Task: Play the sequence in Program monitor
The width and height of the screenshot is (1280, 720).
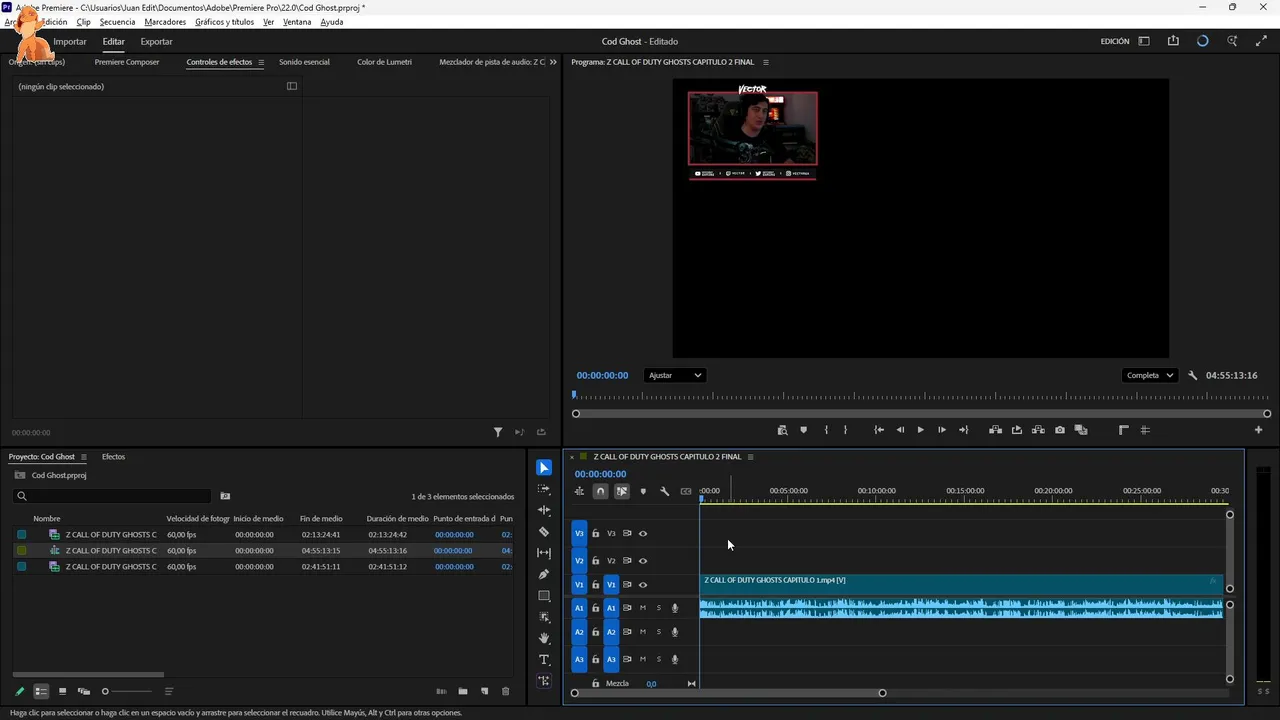Action: click(x=920, y=430)
